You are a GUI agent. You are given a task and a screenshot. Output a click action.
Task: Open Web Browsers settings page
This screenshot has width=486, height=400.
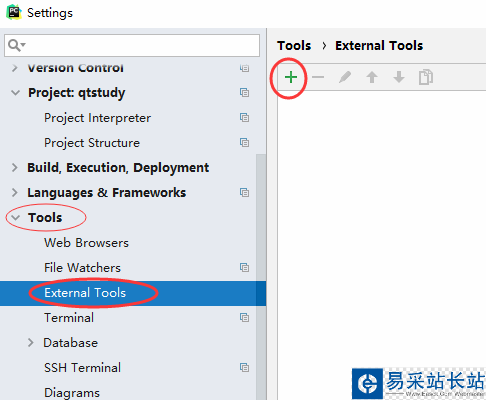(86, 243)
